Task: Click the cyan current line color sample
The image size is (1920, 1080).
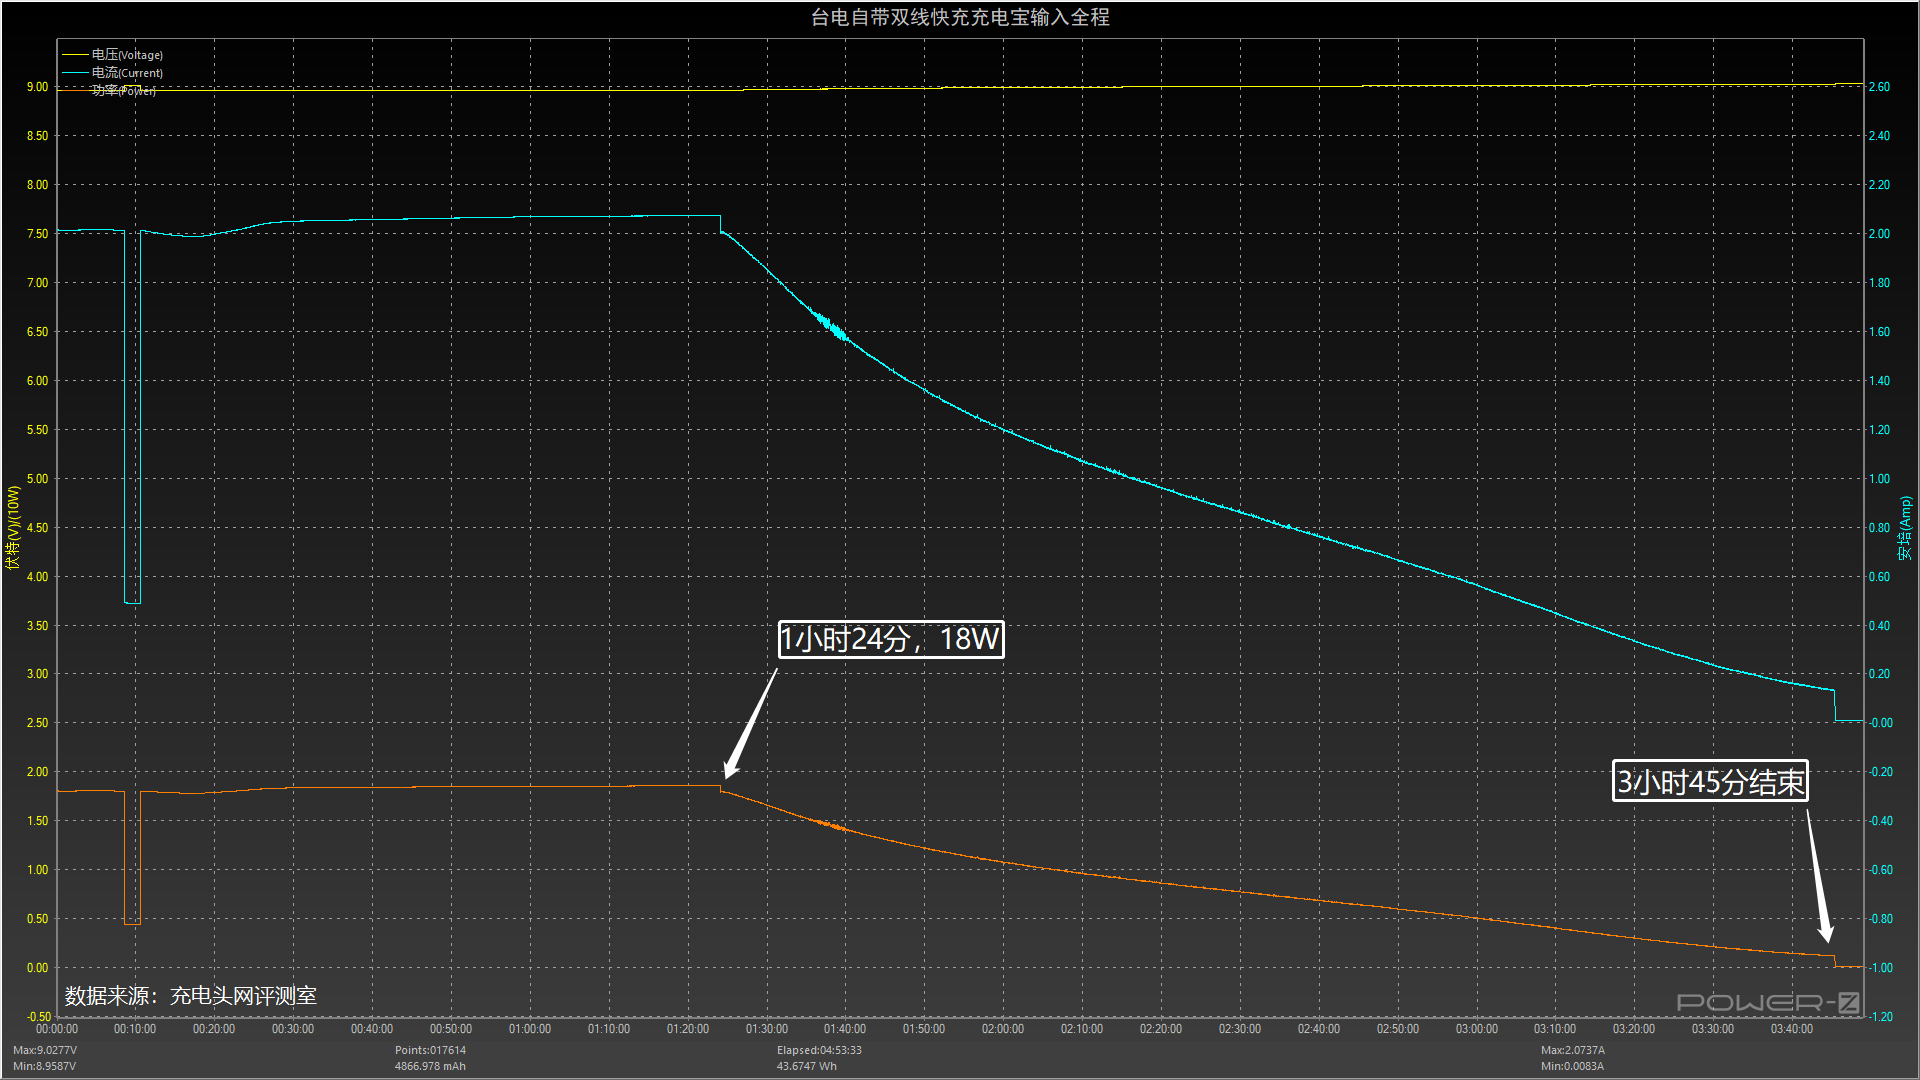Action: coord(75,73)
